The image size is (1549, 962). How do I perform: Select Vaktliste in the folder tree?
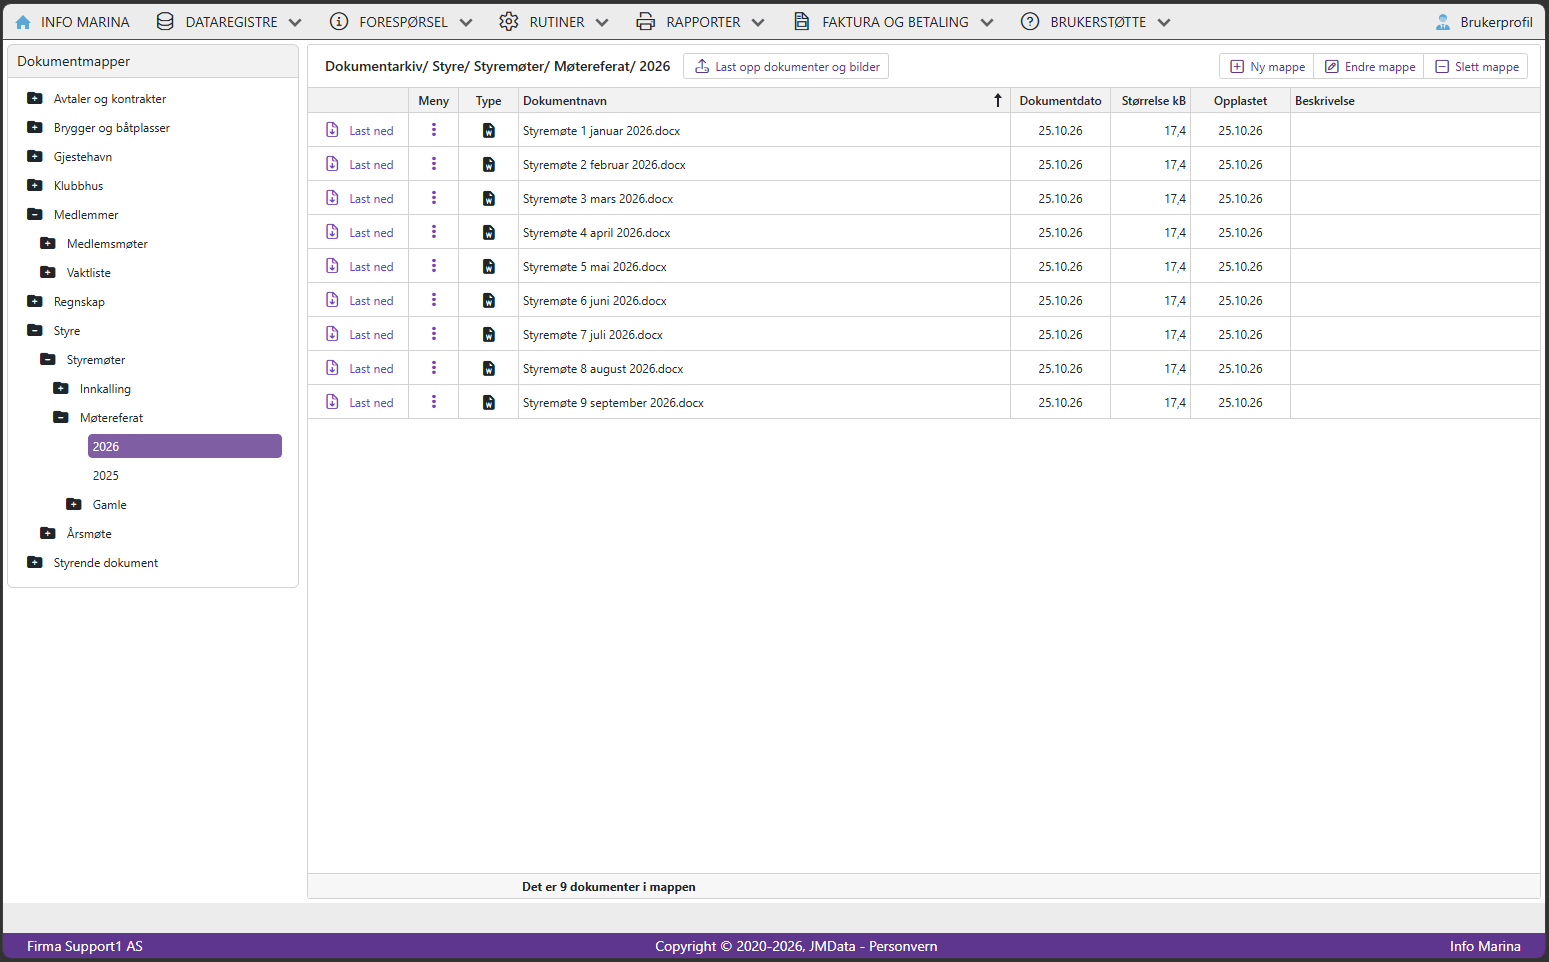pos(89,273)
